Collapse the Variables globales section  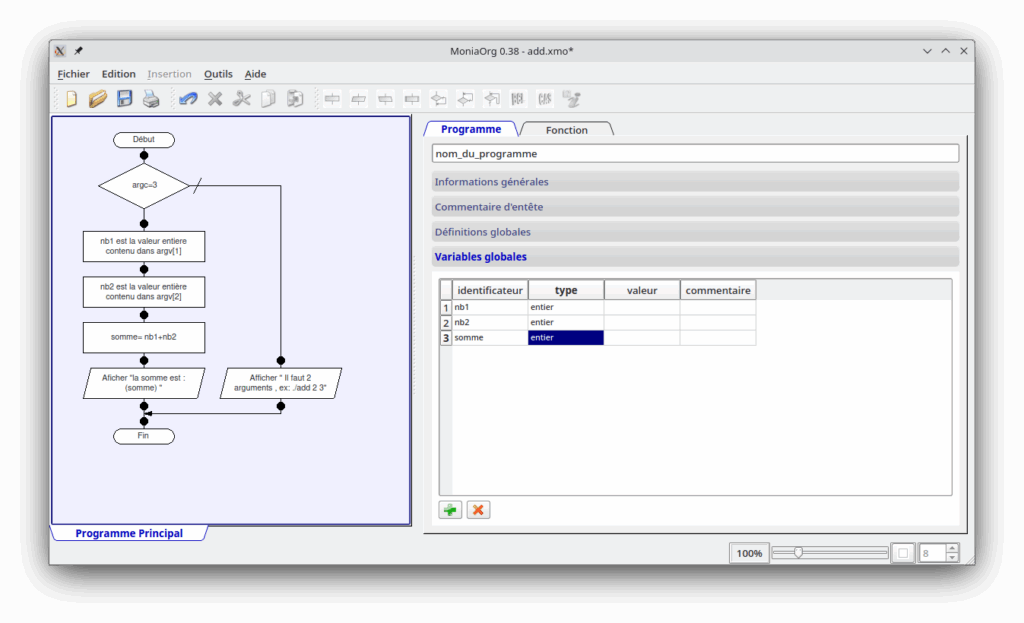694,257
